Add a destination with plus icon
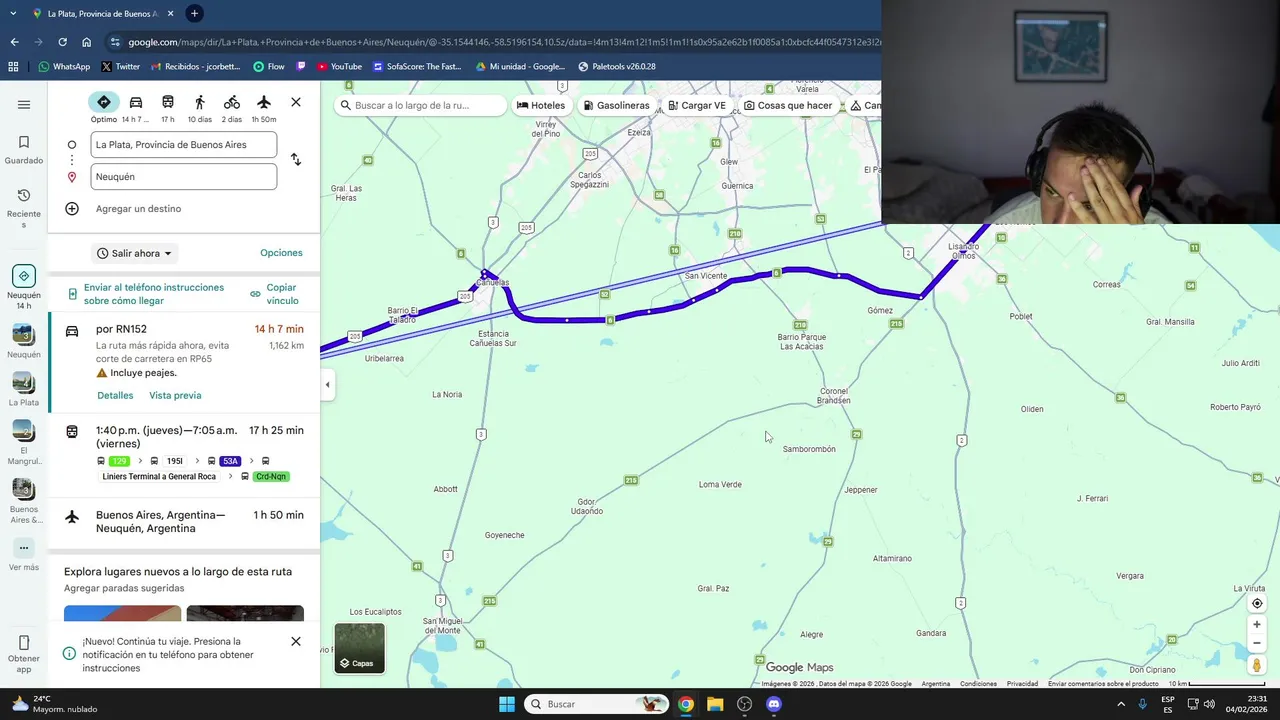The image size is (1280, 720). pyautogui.click(x=72, y=209)
